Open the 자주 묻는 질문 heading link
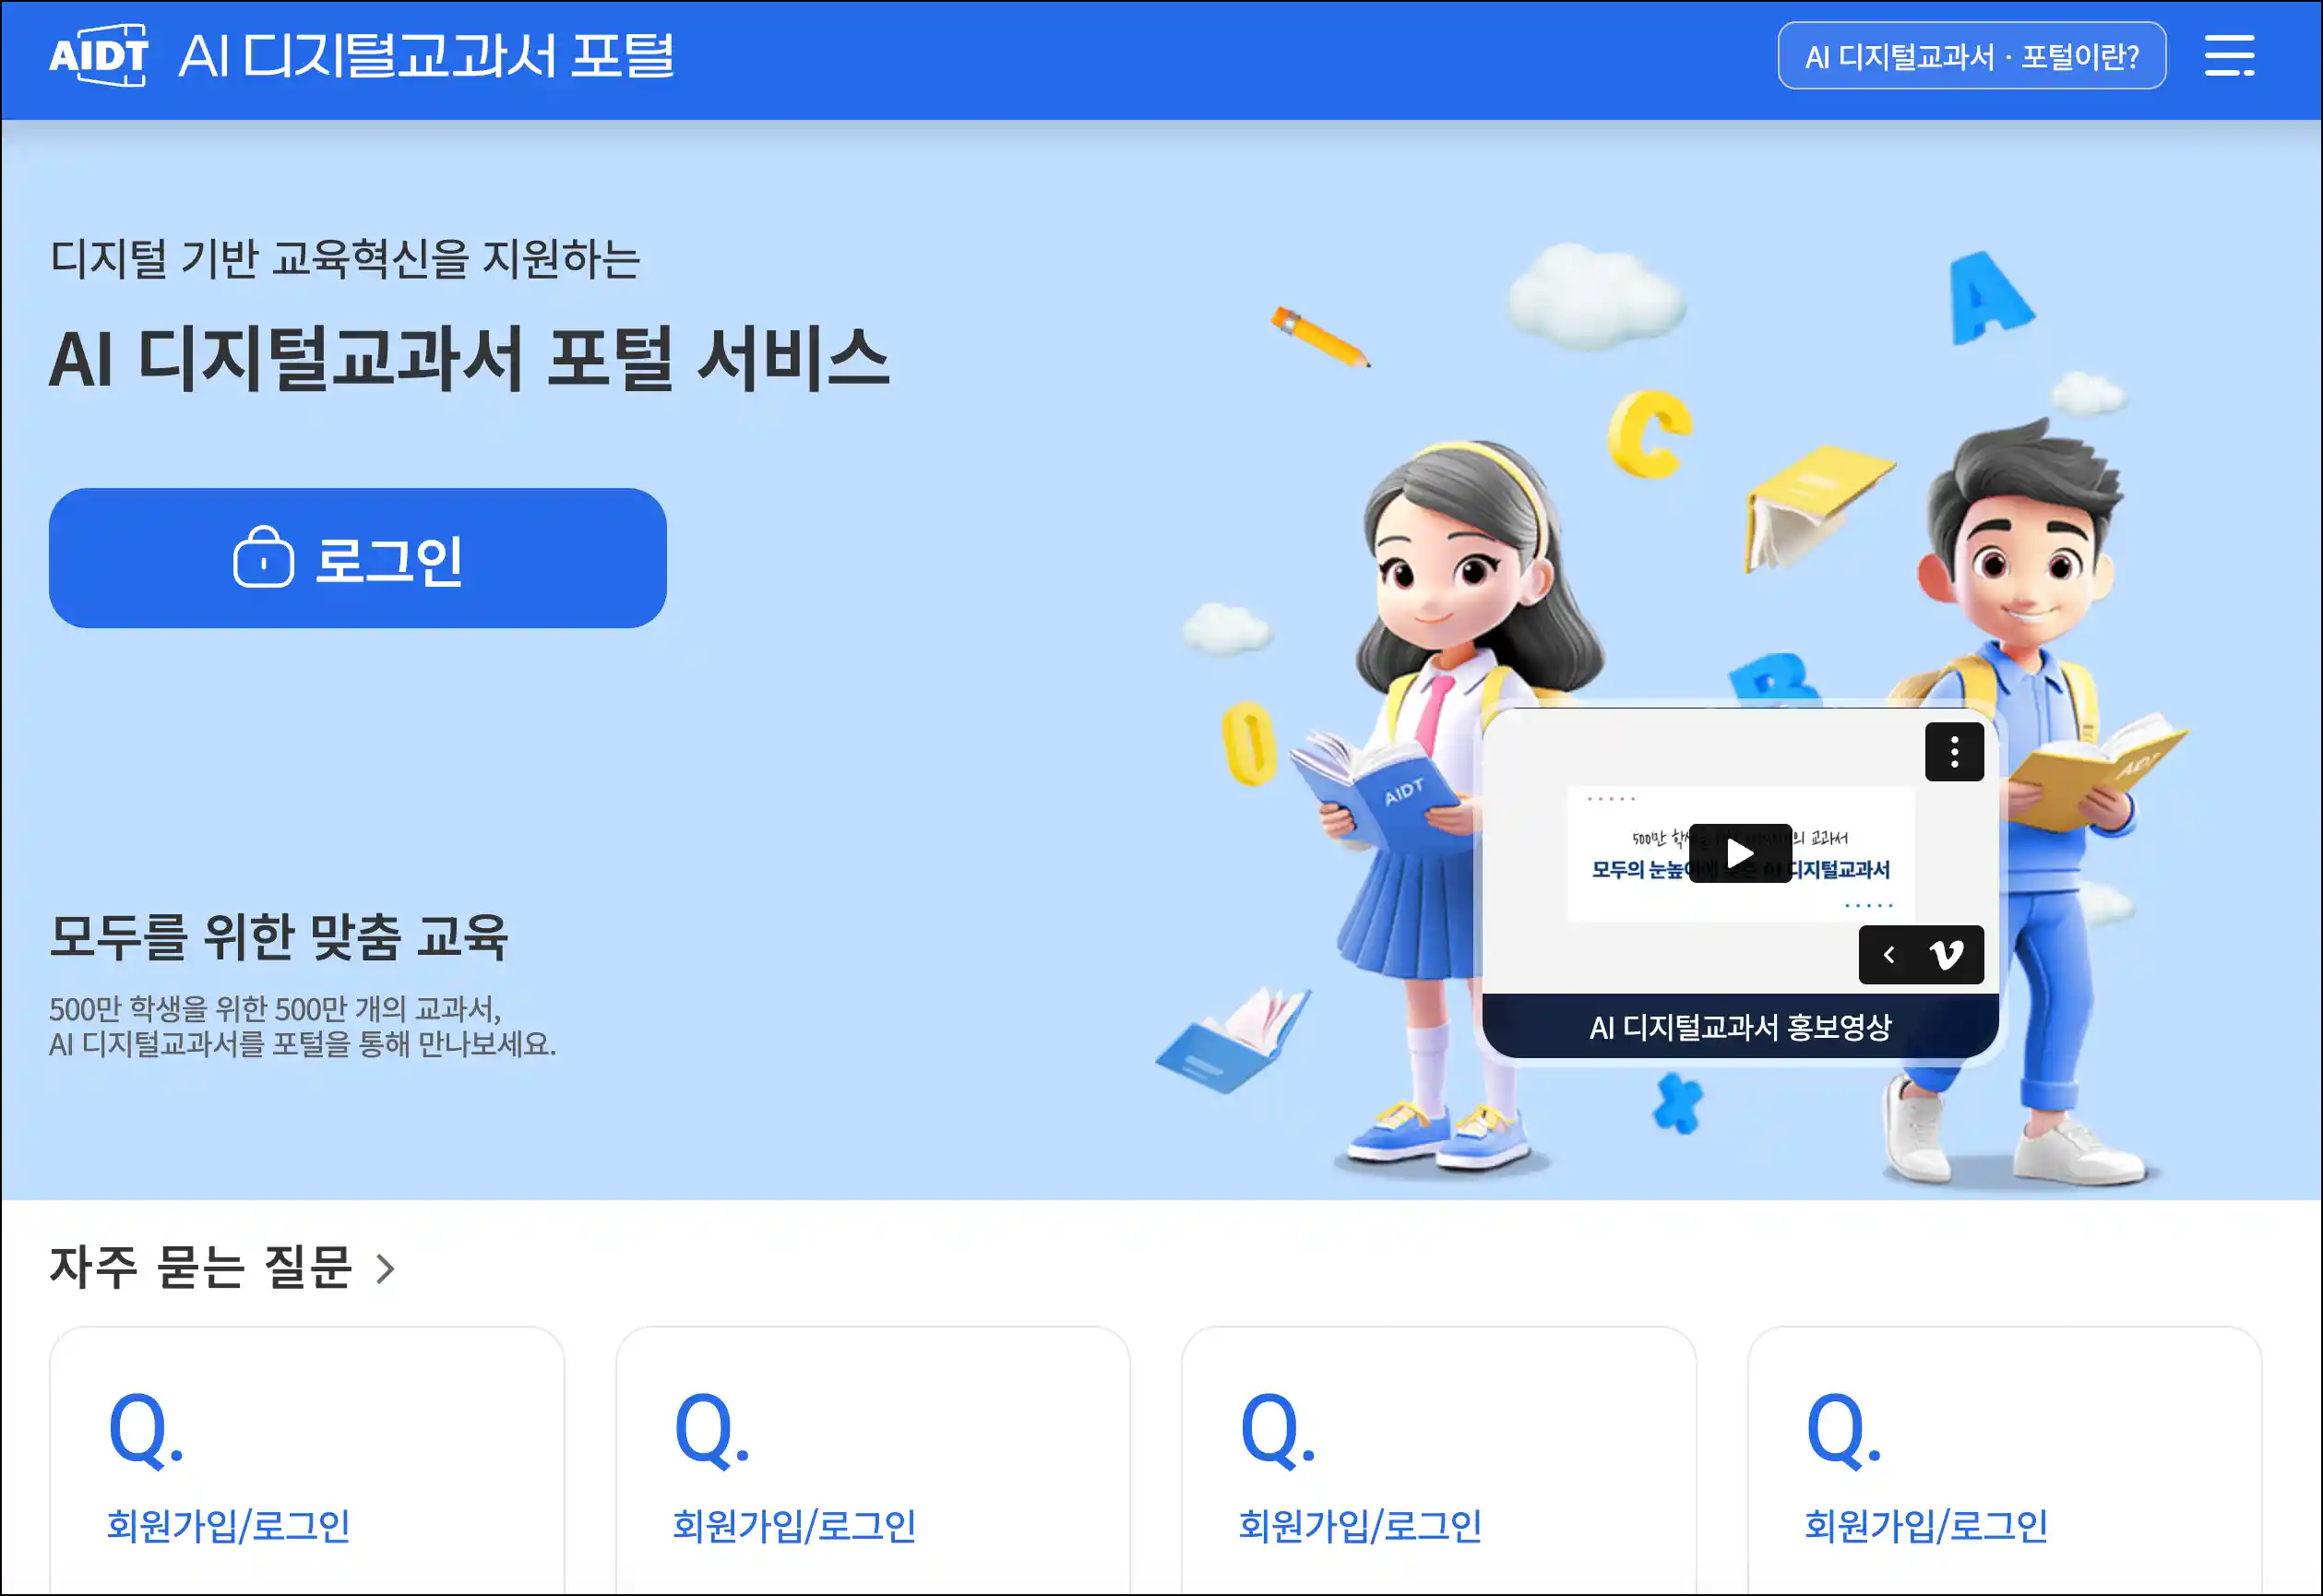 tap(201, 1267)
